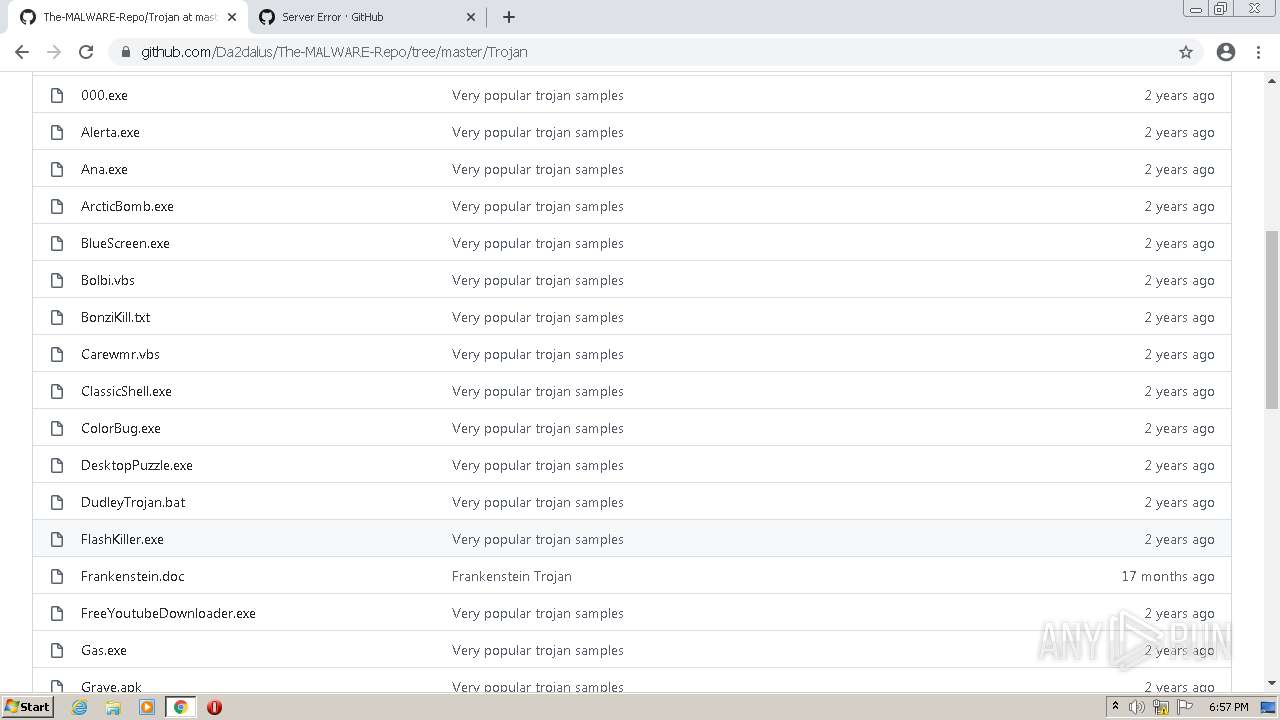Click the file icon beside ClassicShell.exe
Screen dimensions: 1280x720
(57, 391)
